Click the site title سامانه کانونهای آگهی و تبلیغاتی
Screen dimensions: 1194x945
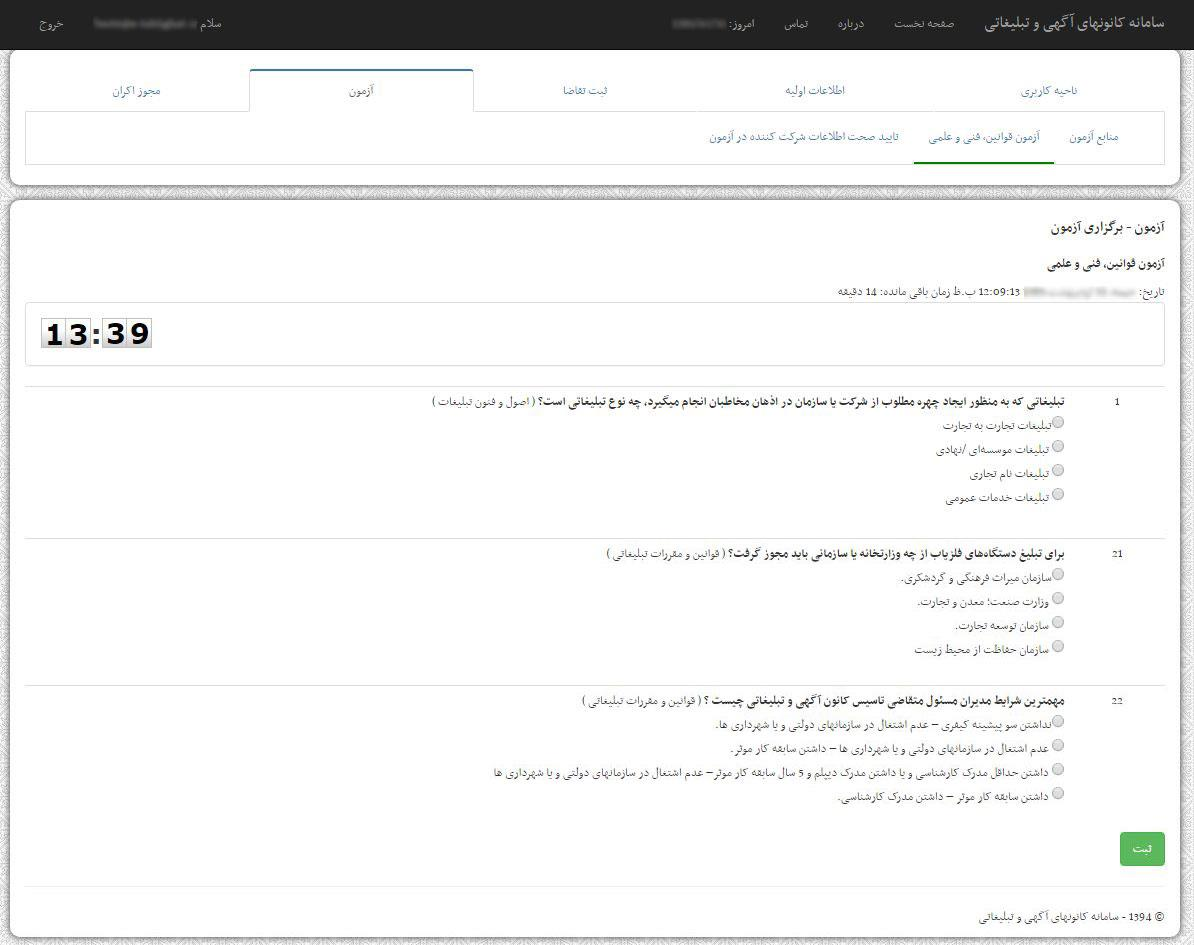click(x=1074, y=24)
